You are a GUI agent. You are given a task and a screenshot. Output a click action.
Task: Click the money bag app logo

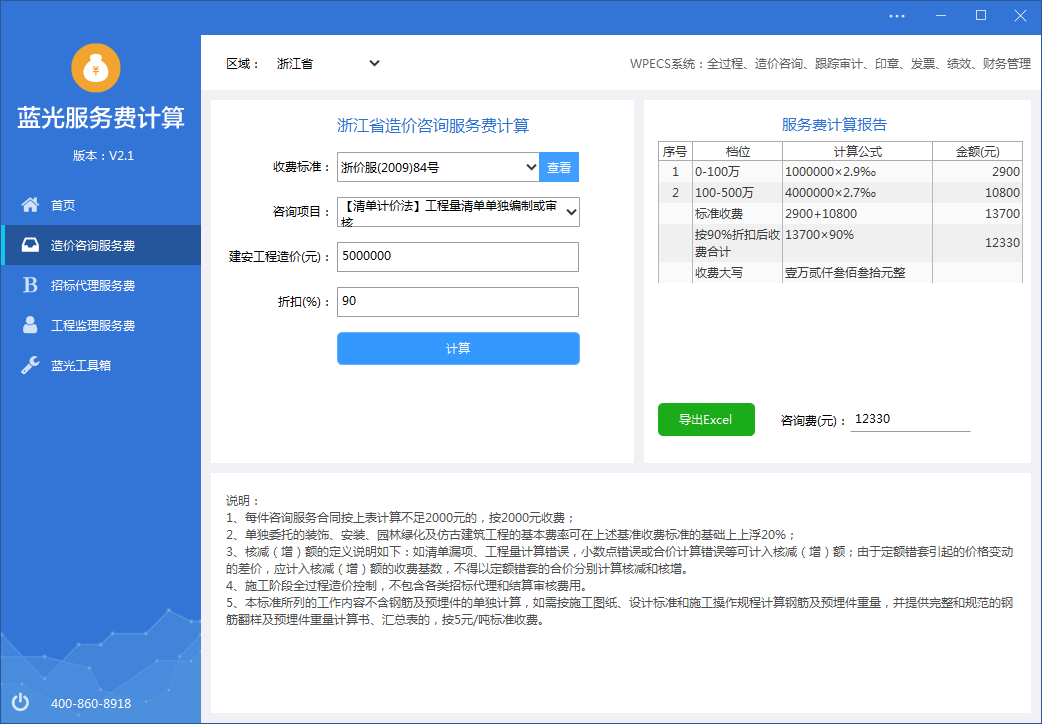[96, 68]
